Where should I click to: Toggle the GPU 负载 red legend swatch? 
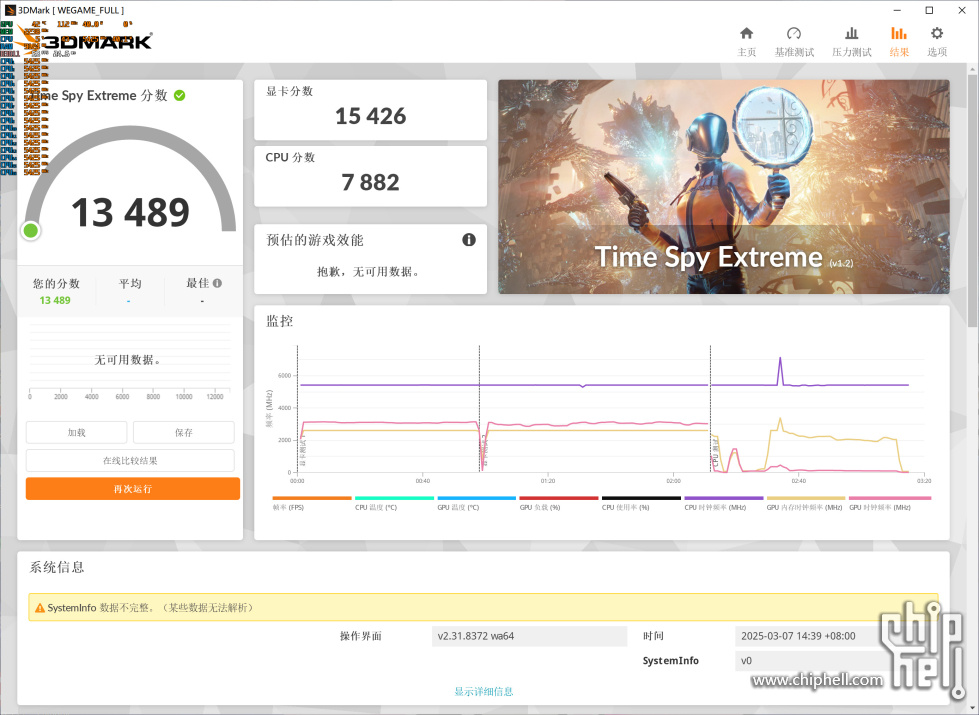click(559, 498)
